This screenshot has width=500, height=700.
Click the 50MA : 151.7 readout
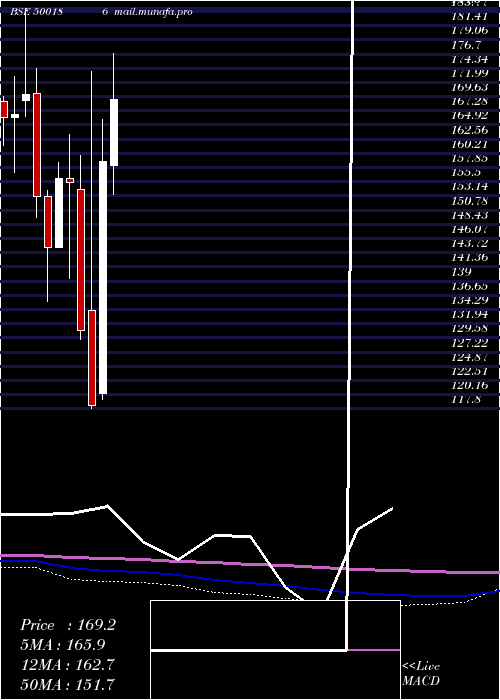68,684
